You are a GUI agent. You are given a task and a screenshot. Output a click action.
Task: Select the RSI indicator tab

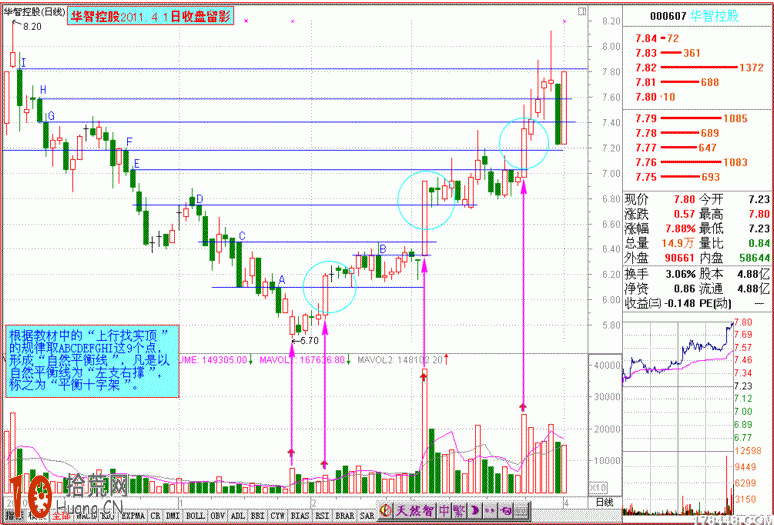coord(322,516)
